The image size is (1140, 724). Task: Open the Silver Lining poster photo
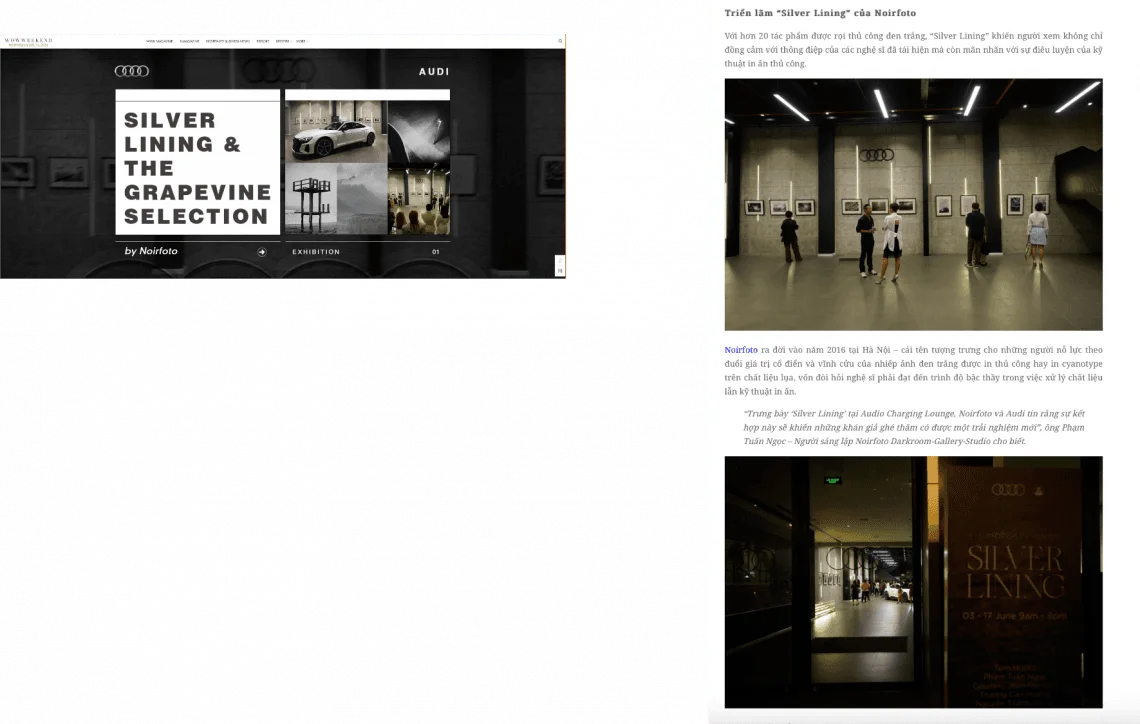pyautogui.click(x=913, y=582)
